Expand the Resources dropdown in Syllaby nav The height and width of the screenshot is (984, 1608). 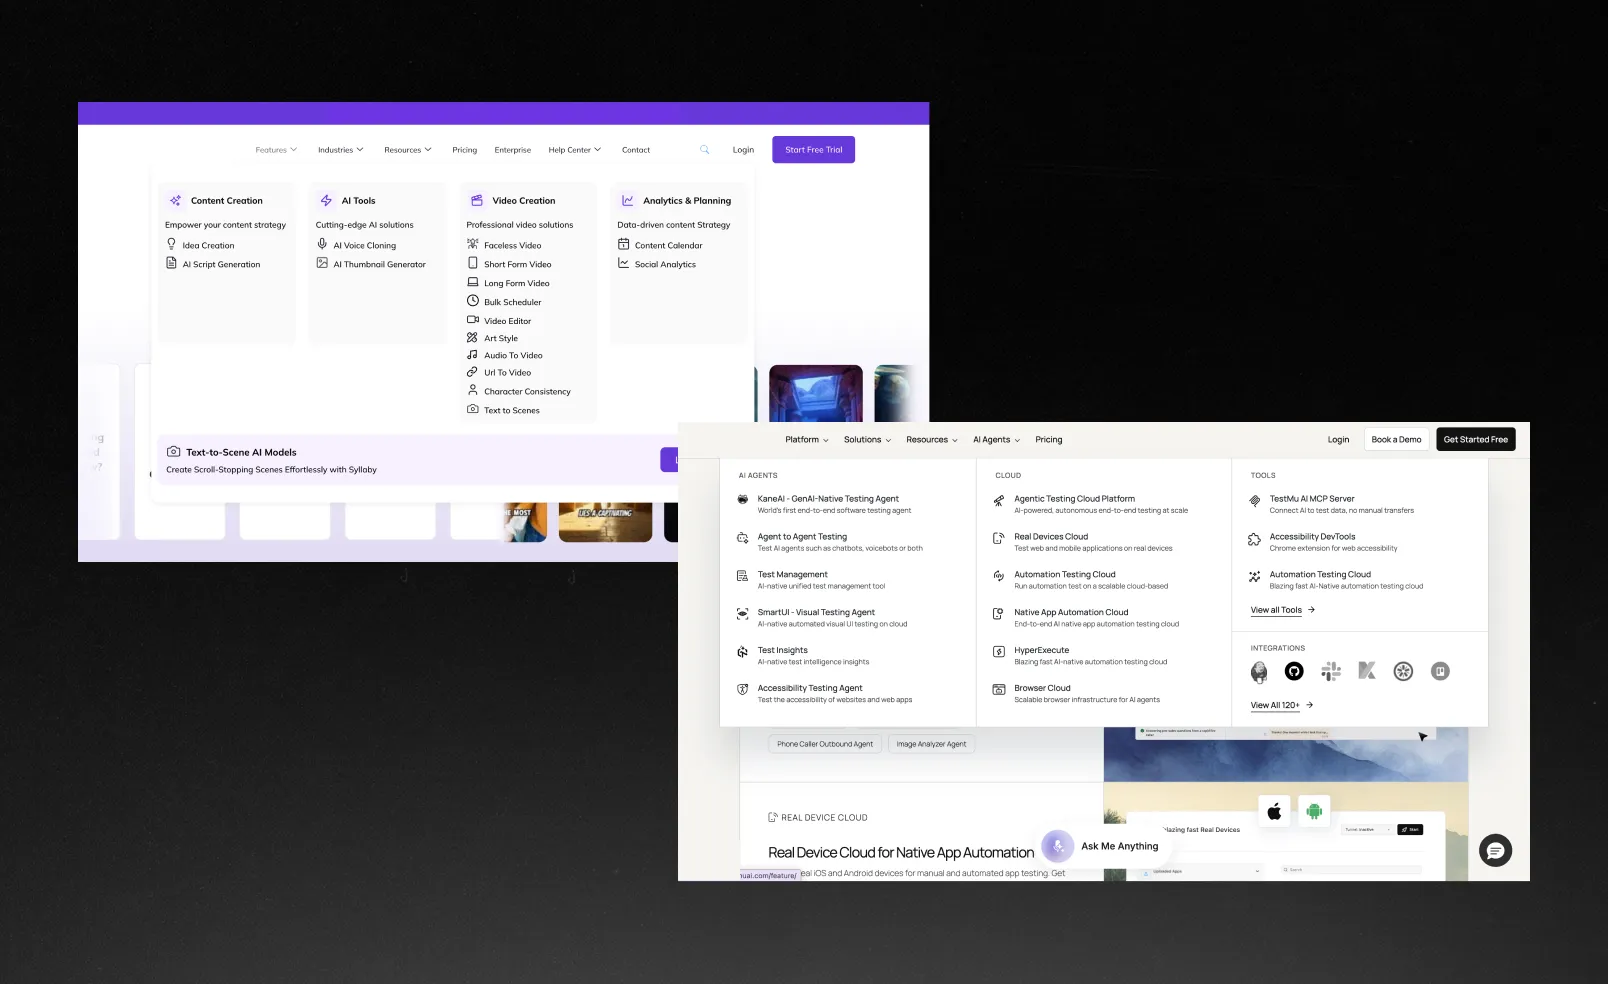(408, 150)
